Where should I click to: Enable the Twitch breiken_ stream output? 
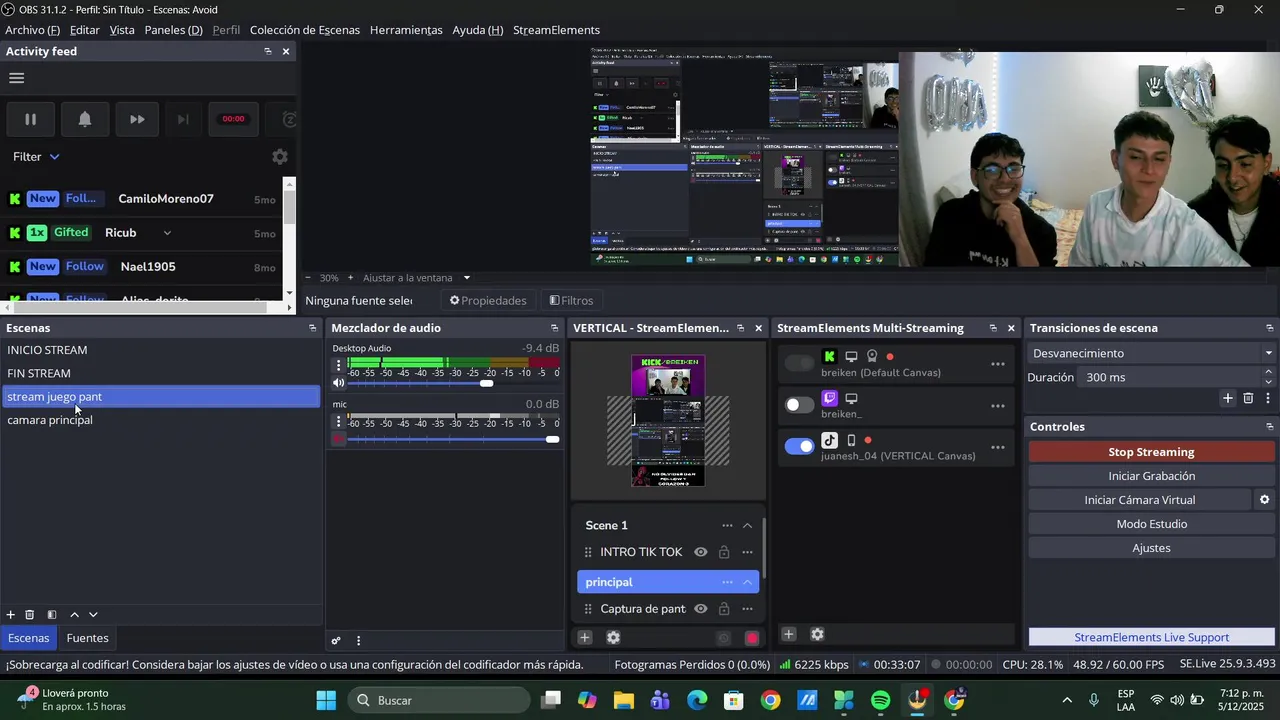[x=799, y=405]
